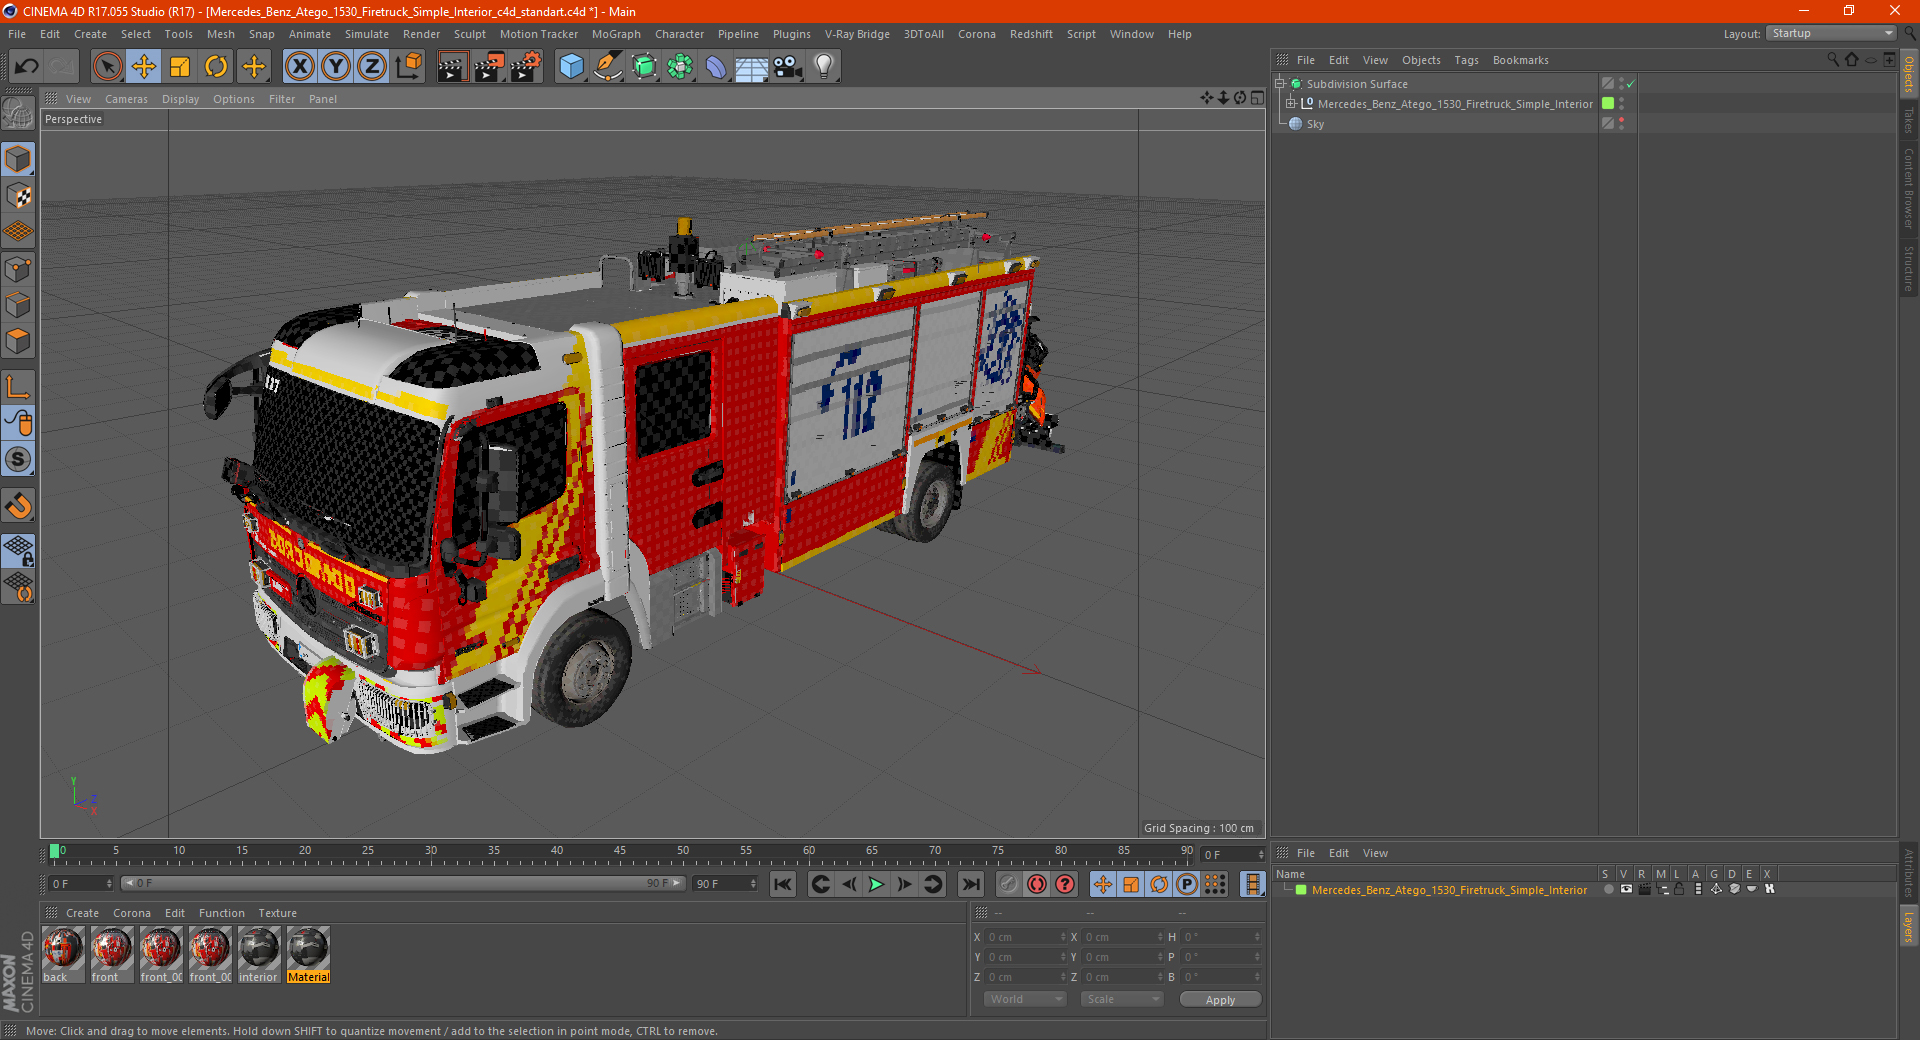
Task: Switch to Points mode
Action: pyautogui.click(x=18, y=269)
